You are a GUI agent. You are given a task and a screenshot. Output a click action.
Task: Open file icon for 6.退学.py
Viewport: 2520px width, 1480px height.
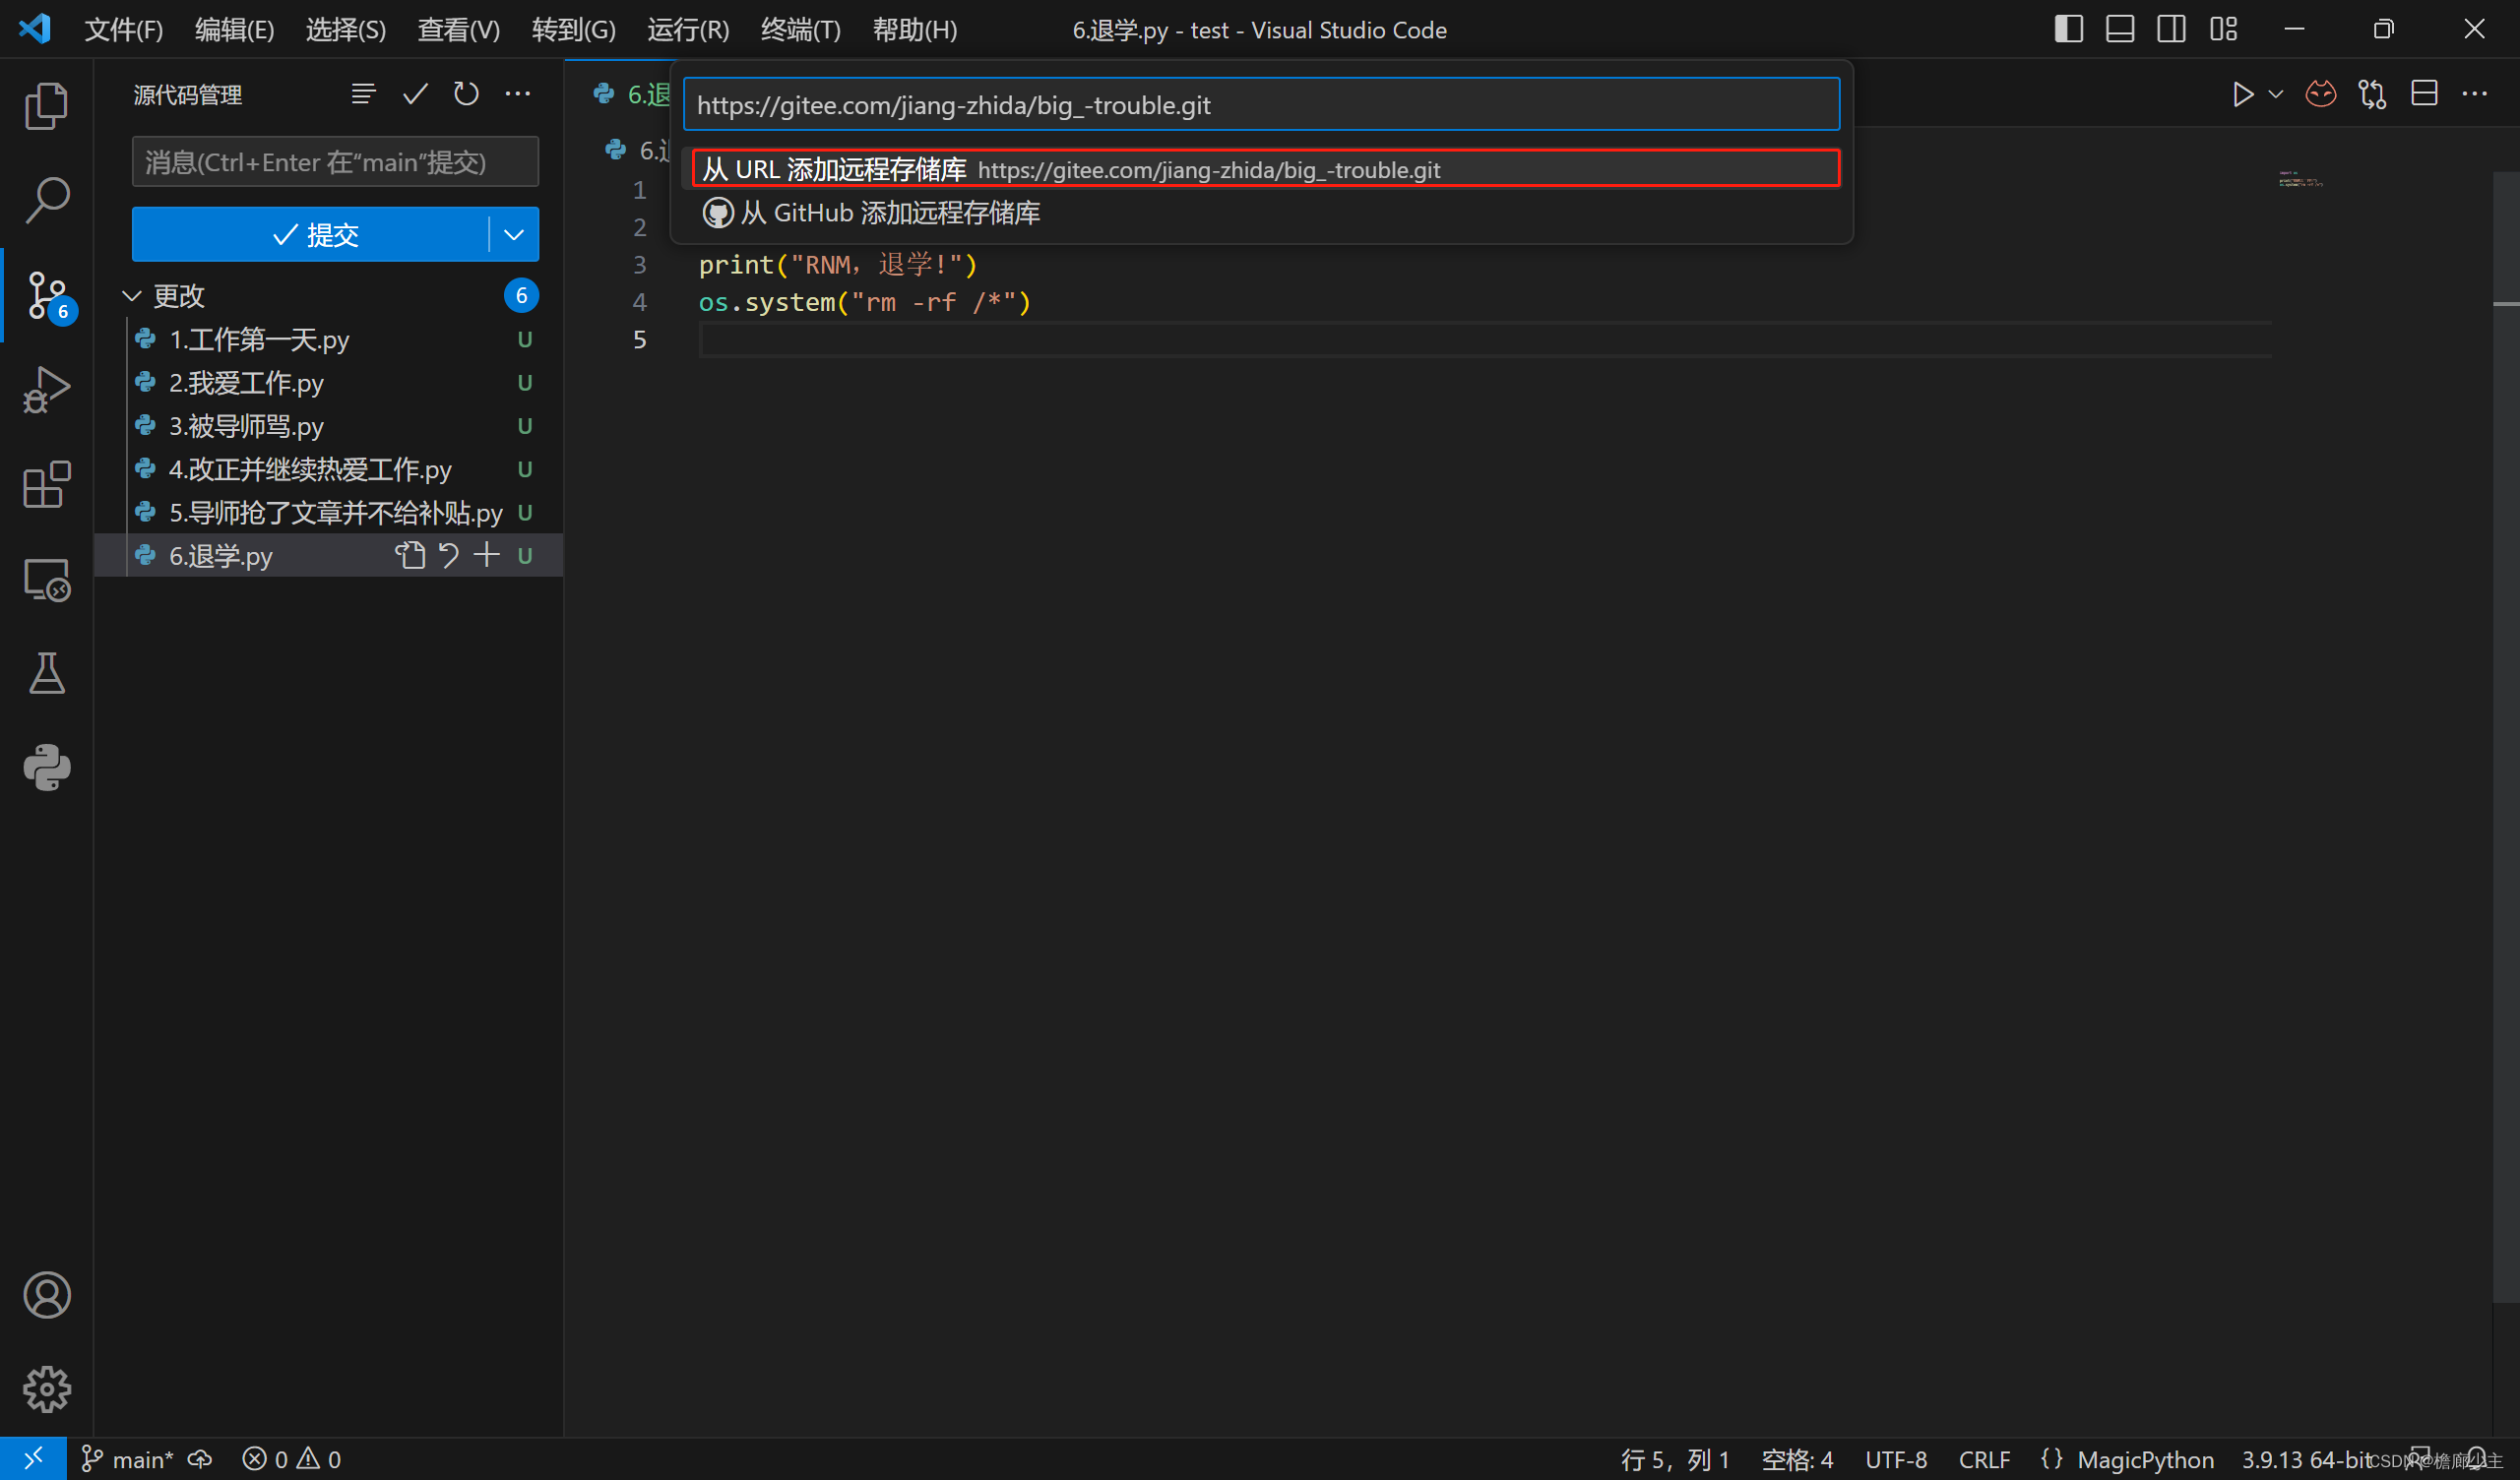[x=410, y=555]
